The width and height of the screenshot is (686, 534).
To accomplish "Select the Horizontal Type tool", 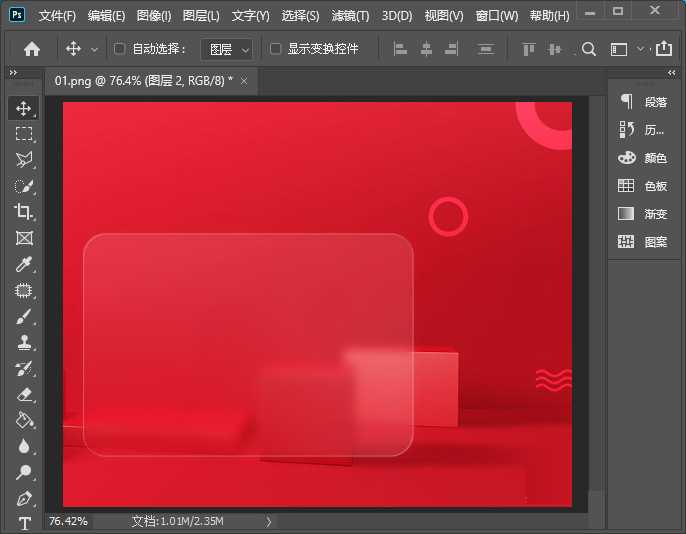I will (x=24, y=523).
